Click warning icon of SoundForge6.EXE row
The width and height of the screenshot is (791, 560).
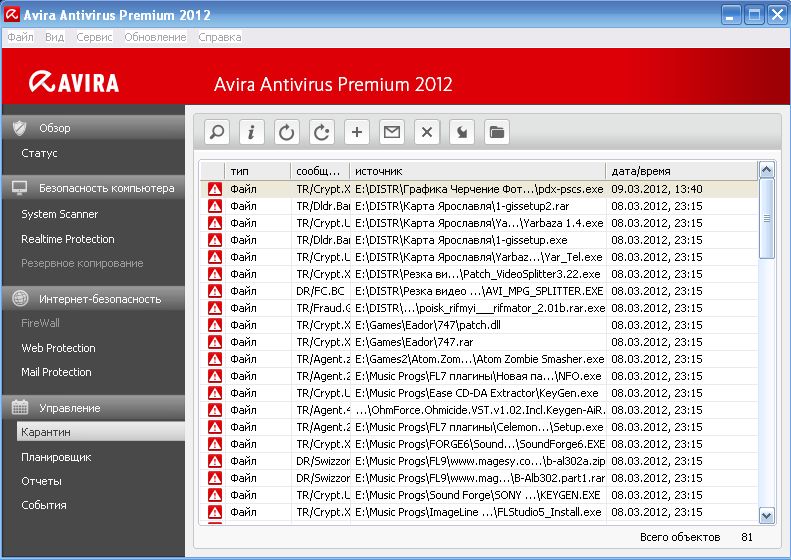pyautogui.click(x=215, y=444)
